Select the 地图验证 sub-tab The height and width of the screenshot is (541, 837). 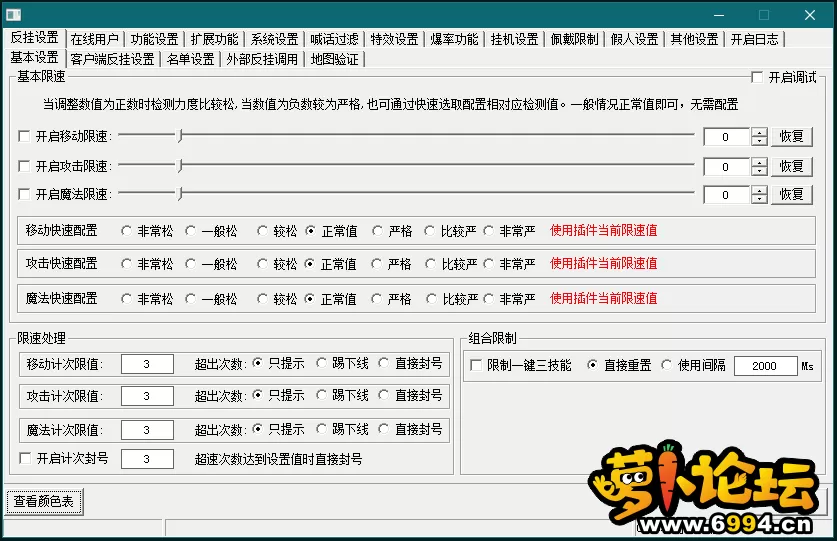[x=335, y=59]
